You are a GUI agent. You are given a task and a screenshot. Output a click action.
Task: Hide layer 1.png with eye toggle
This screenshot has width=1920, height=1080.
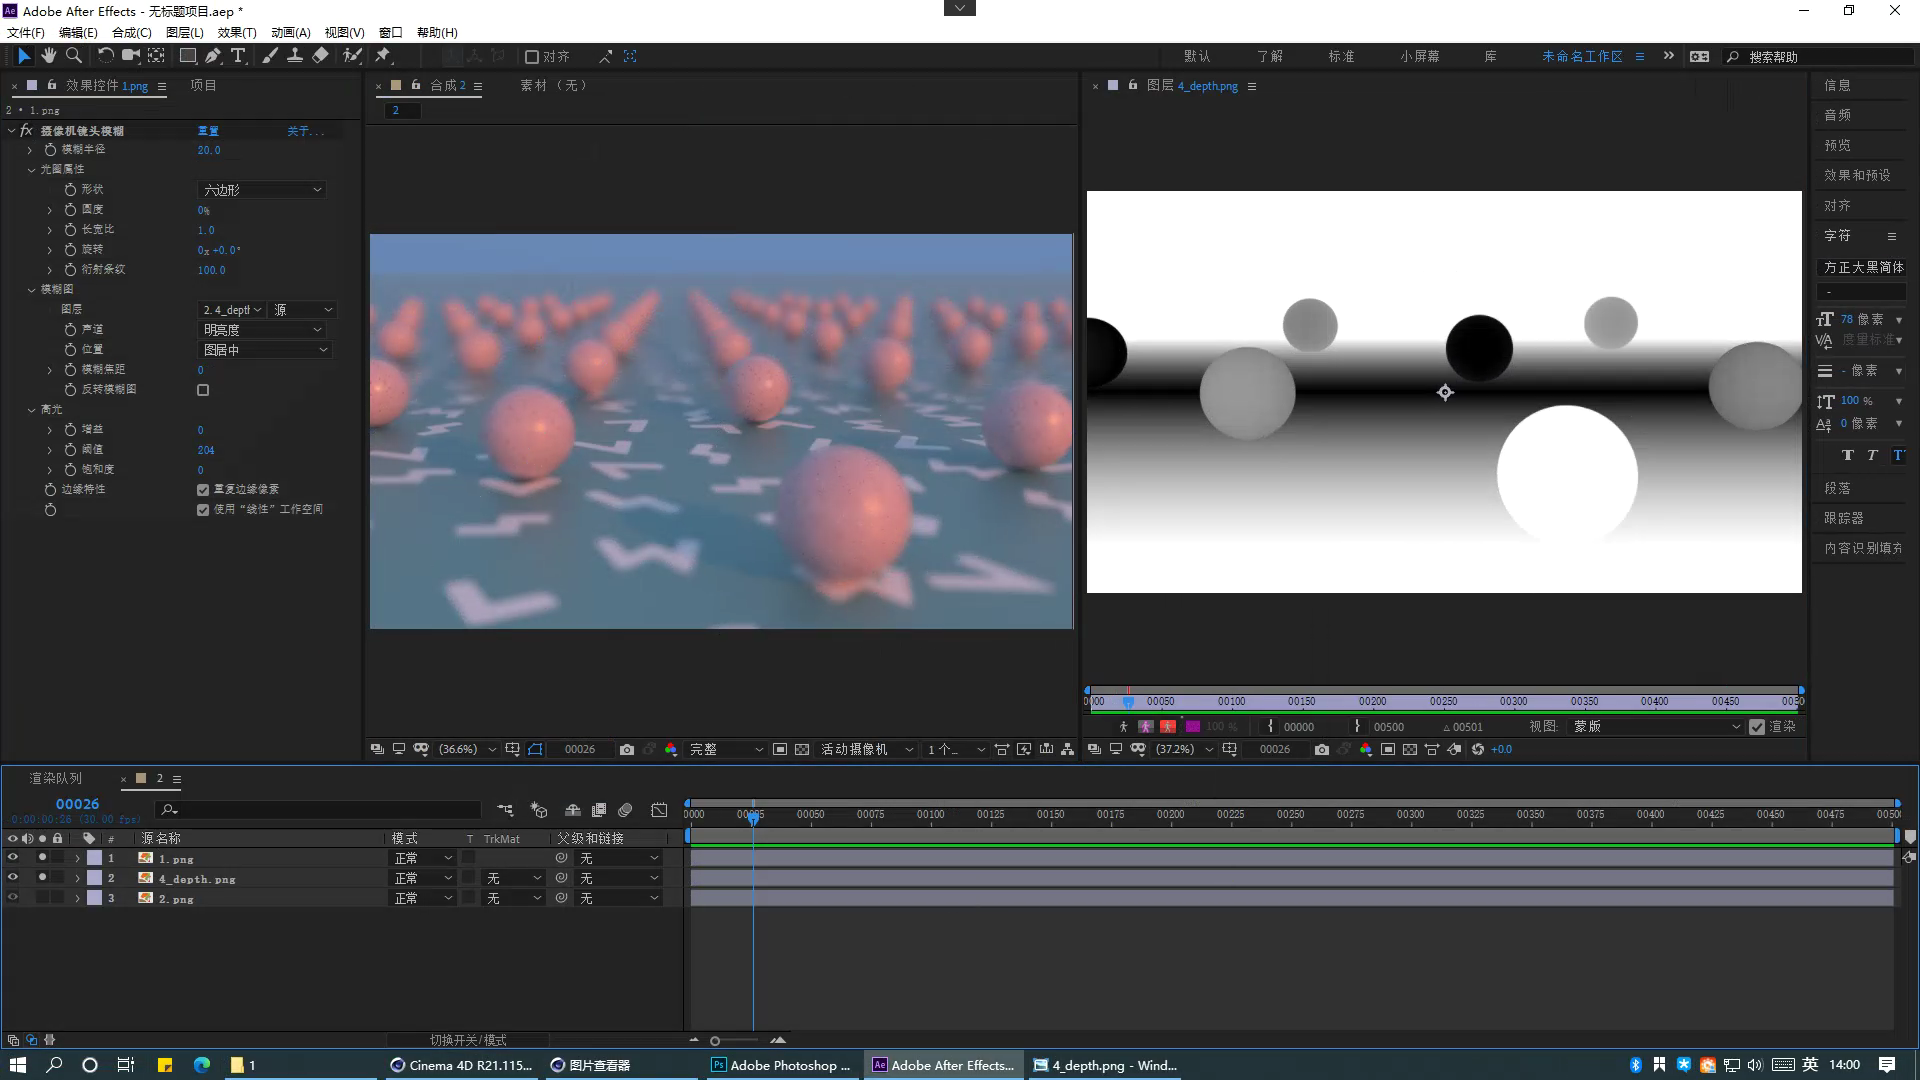click(x=13, y=858)
